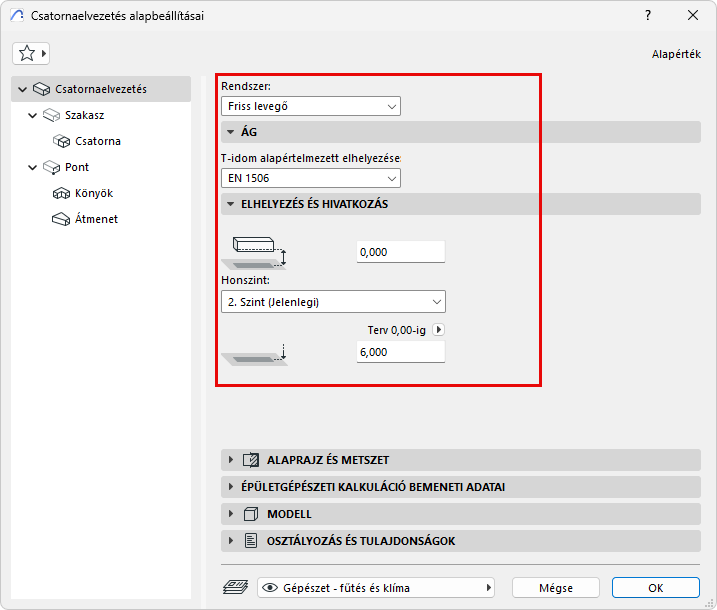The height and width of the screenshot is (610, 717).
Task: Close the Csatornaelvezetés settings dialog
Action: pyautogui.click(x=693, y=15)
